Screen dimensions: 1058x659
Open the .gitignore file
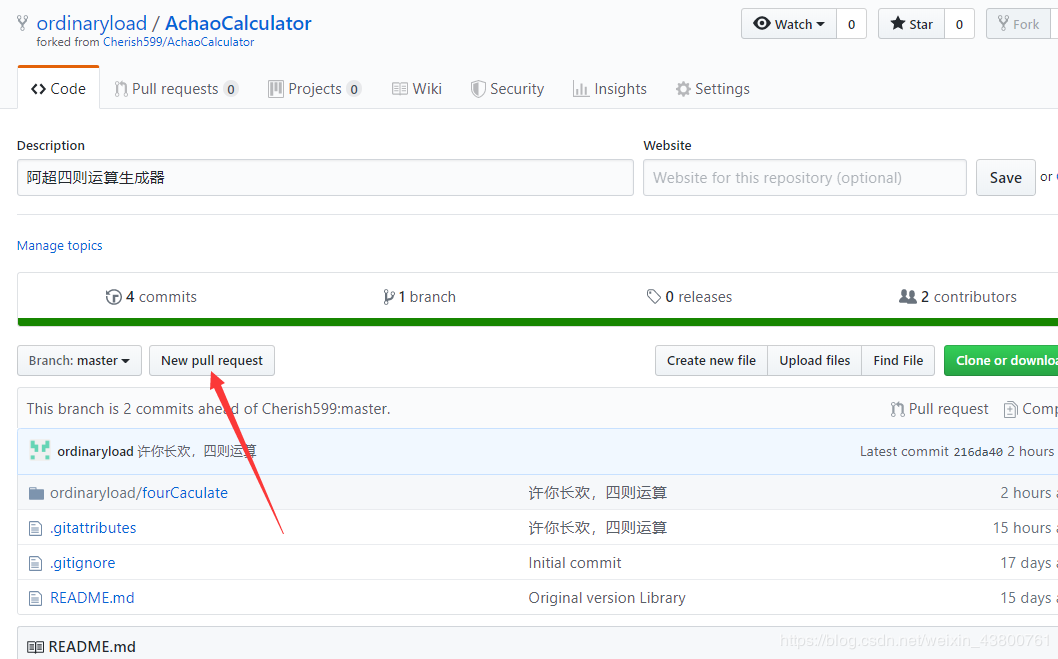pos(82,563)
